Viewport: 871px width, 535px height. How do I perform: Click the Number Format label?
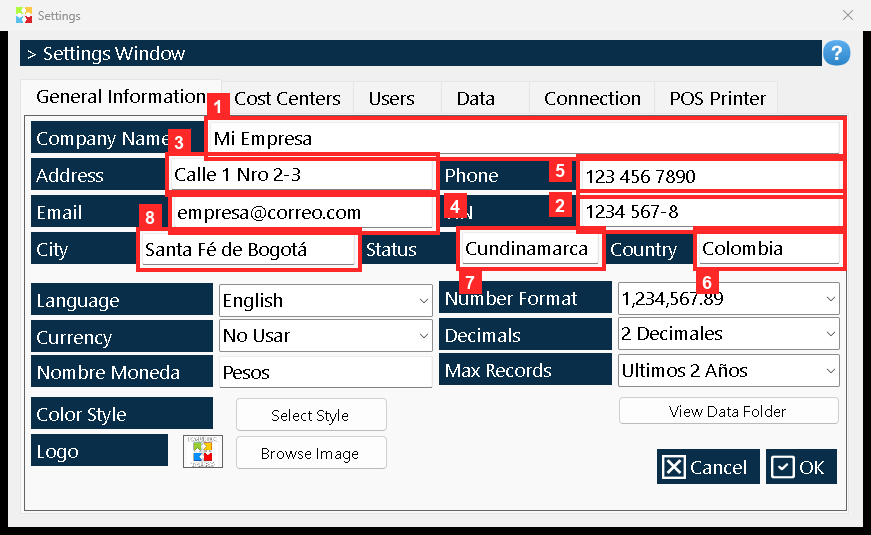pyautogui.click(x=525, y=298)
